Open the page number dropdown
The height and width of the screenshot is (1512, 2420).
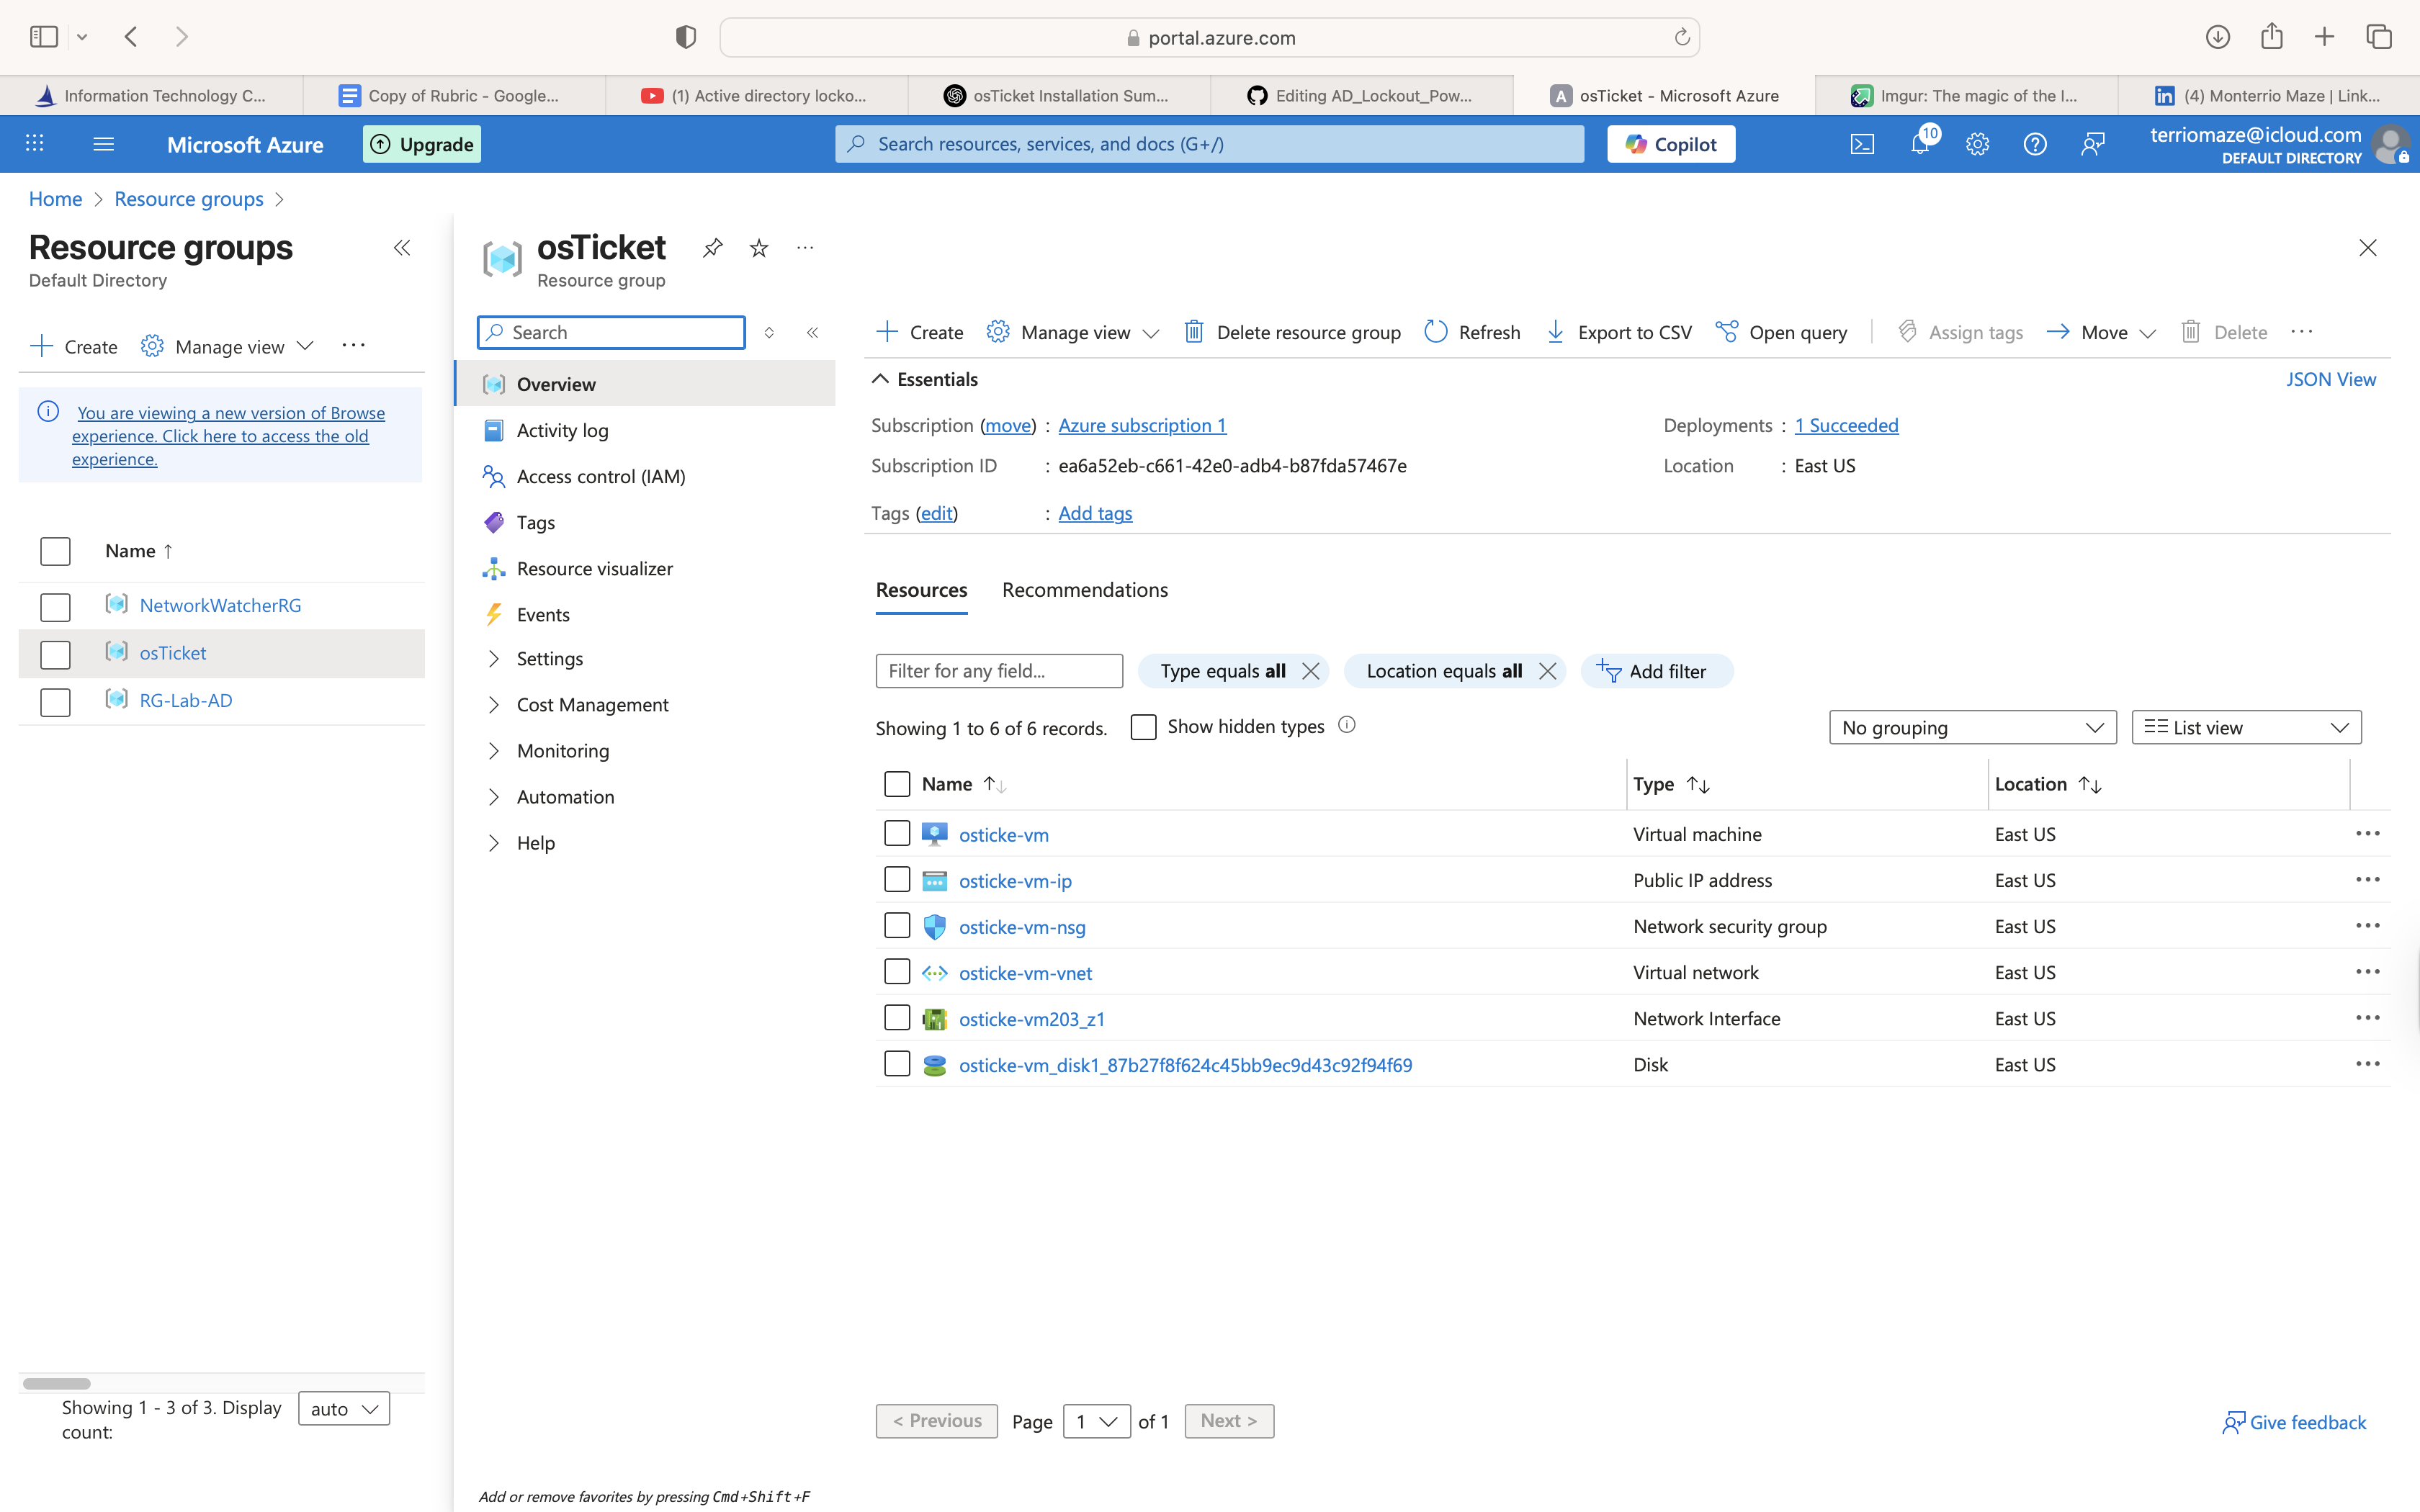point(1096,1421)
